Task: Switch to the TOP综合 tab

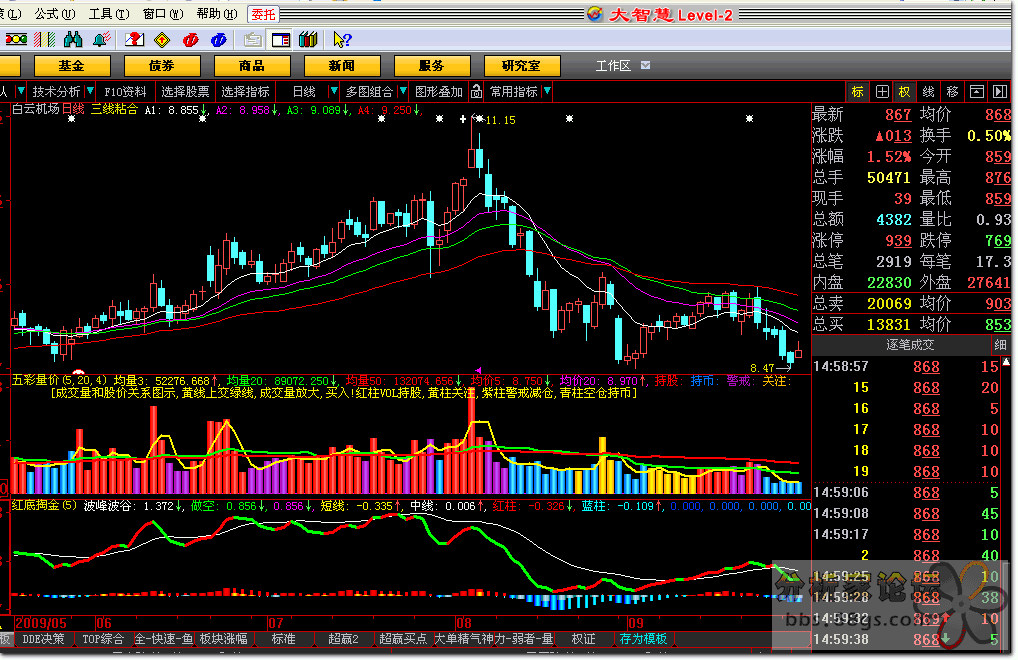Action: tap(103, 639)
